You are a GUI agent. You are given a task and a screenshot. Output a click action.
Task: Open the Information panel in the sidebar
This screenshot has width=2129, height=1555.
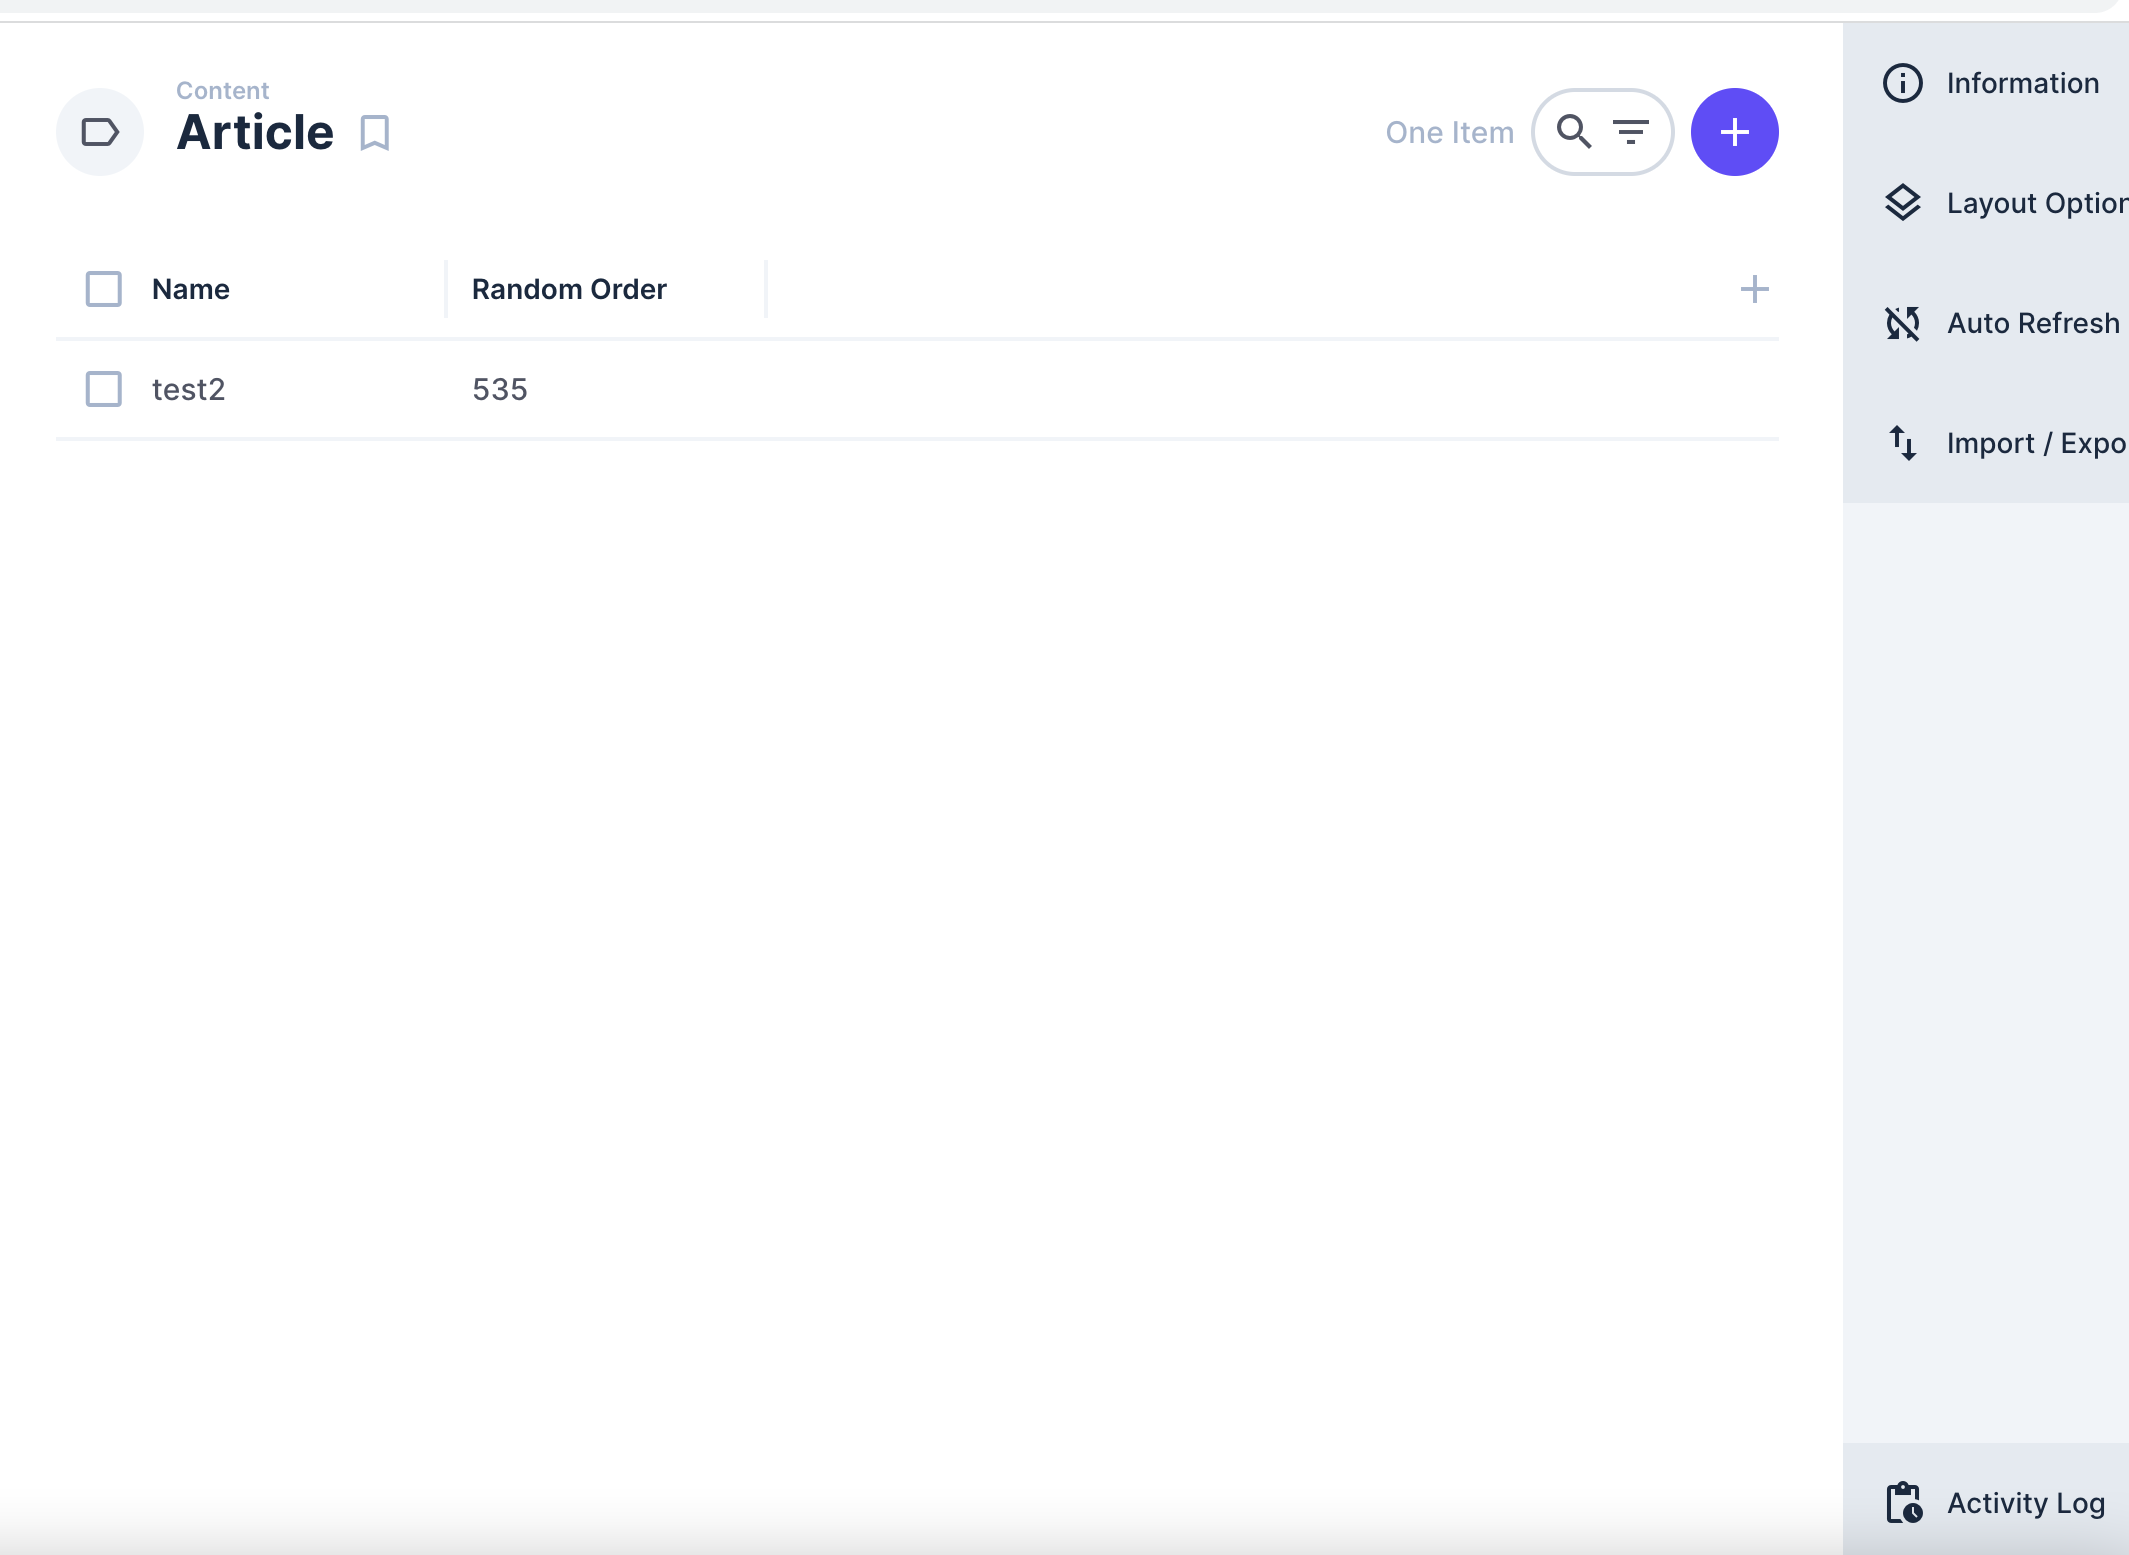point(2022,83)
